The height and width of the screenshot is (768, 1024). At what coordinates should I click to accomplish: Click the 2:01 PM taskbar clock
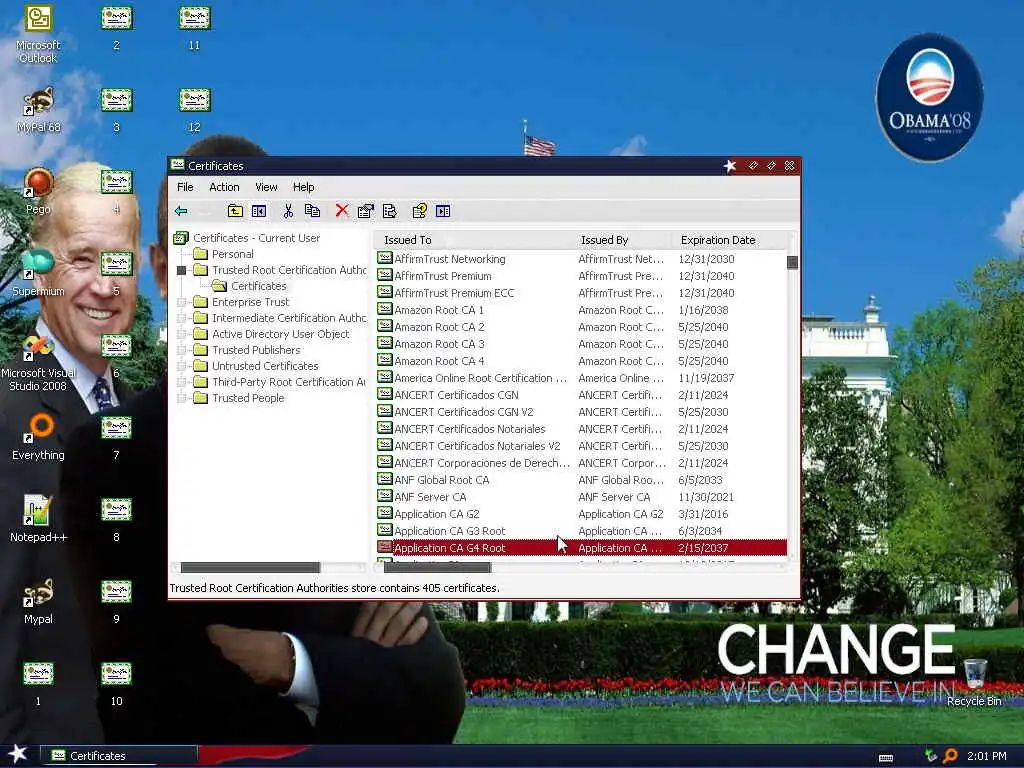[986, 756]
